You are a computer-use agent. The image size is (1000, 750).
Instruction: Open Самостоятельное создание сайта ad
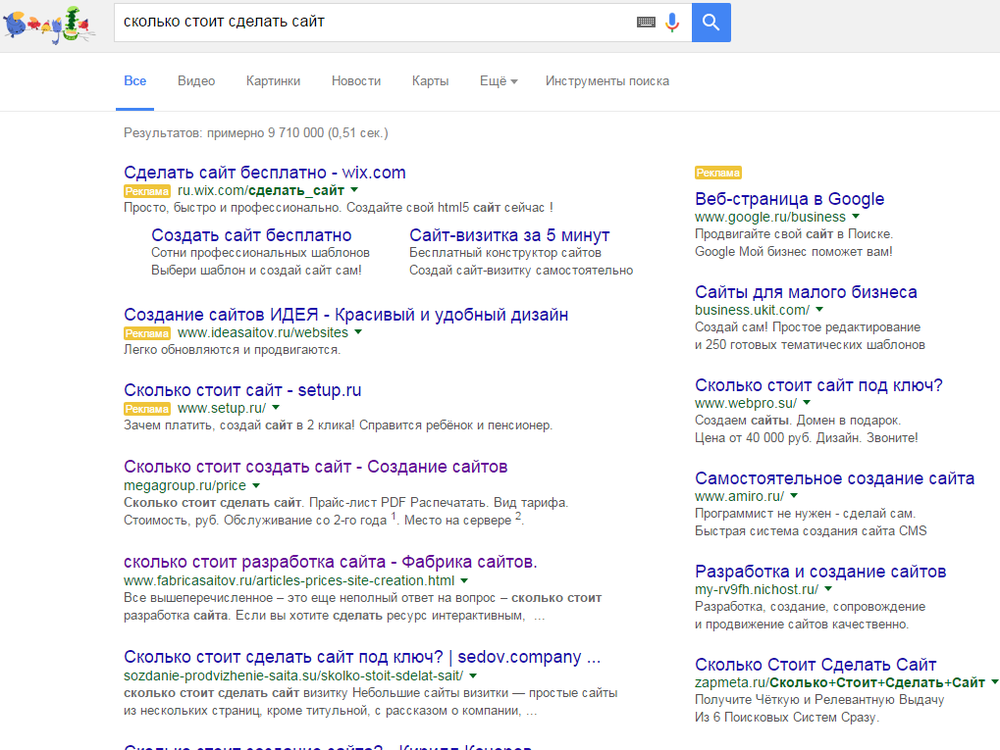tap(835, 478)
